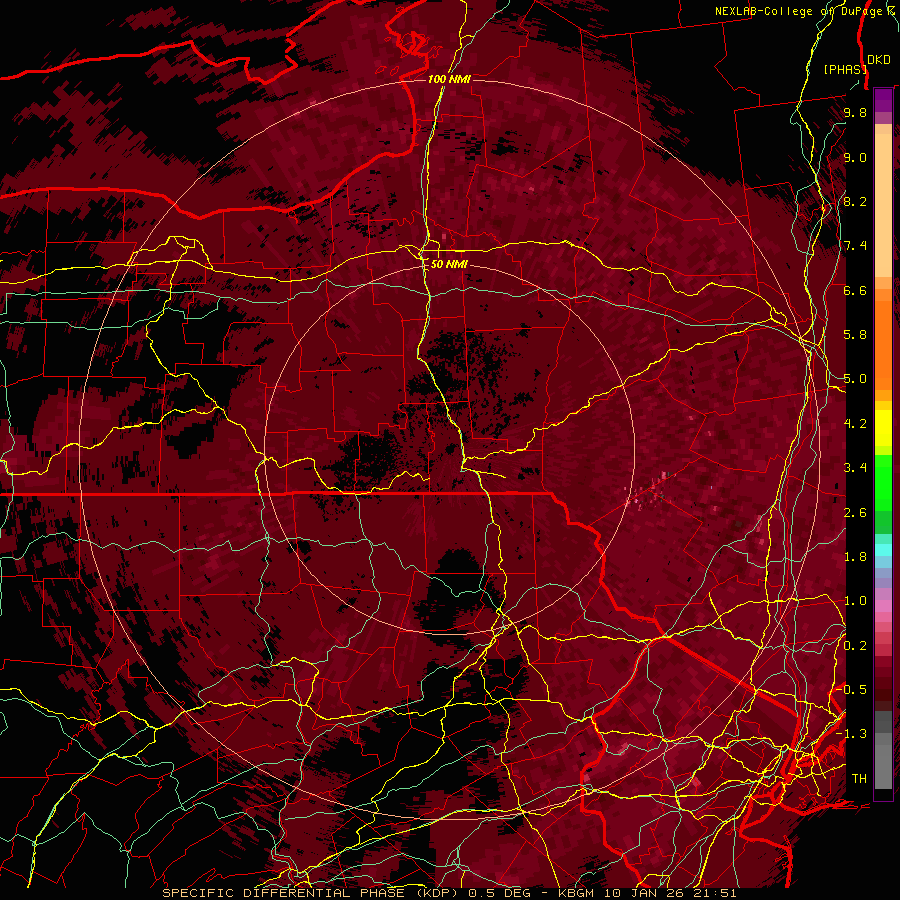Click the 5.8 value on the color scale

855,335
